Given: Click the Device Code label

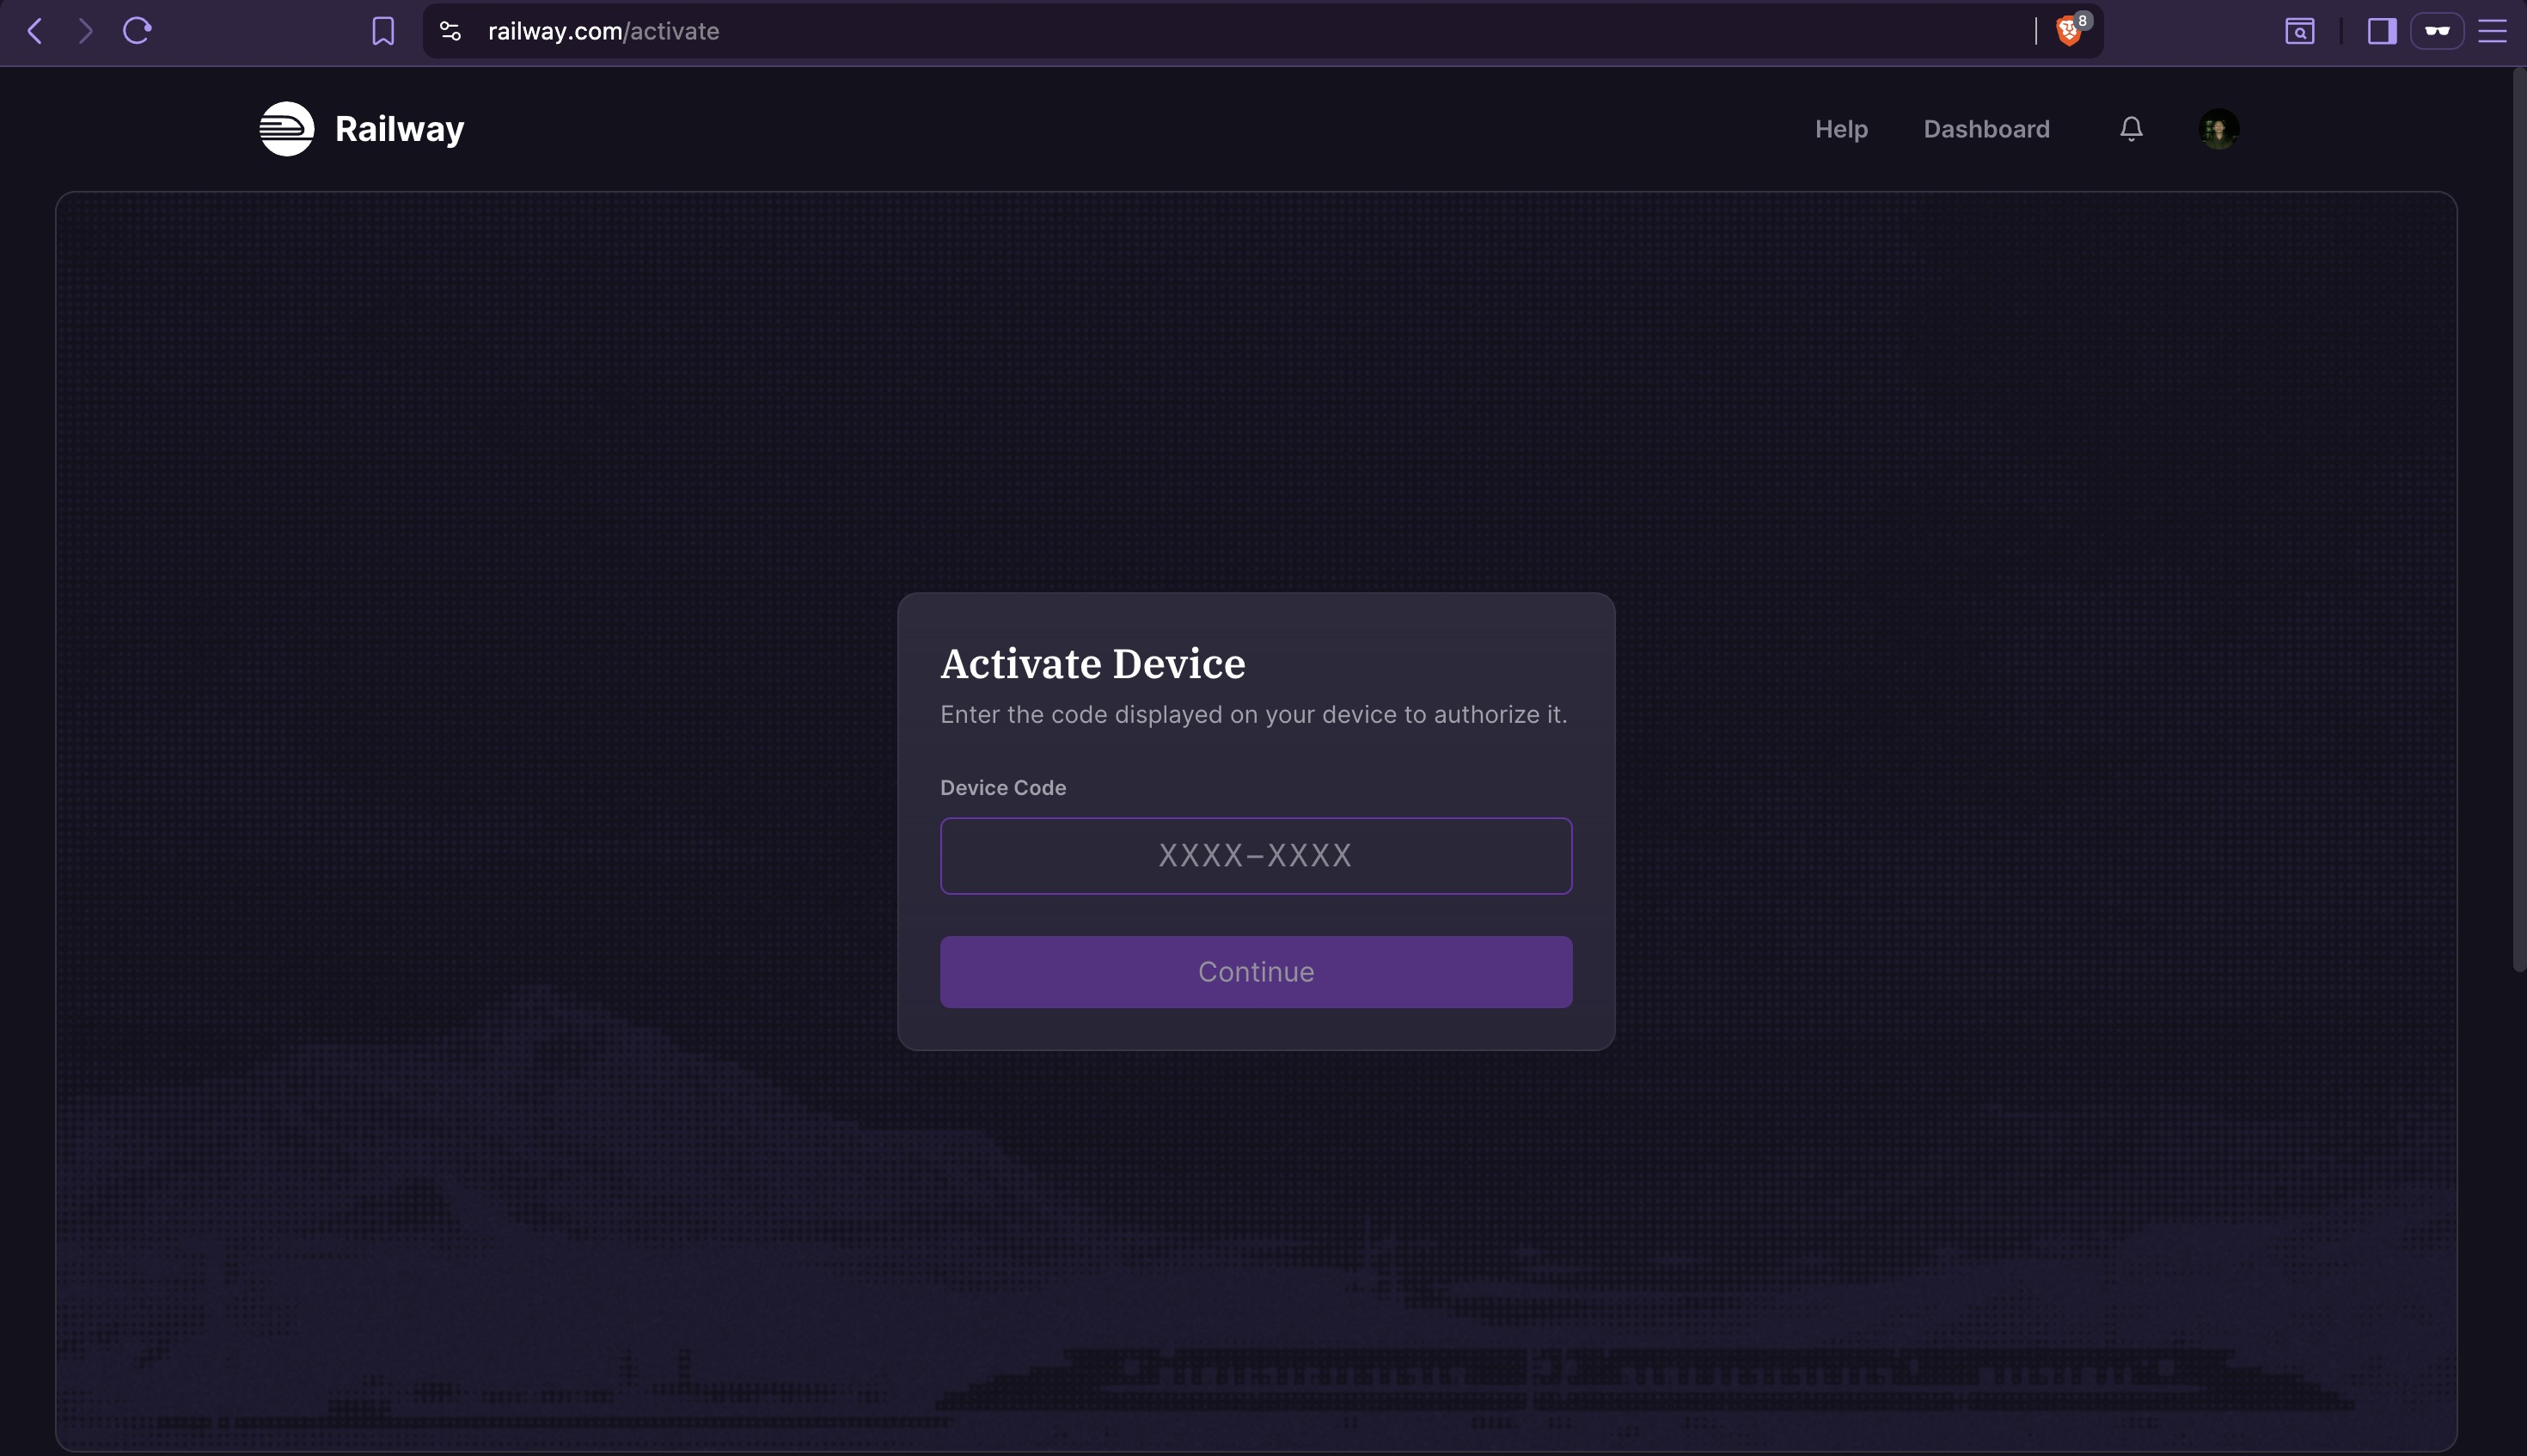Looking at the screenshot, I should pos(1003,788).
